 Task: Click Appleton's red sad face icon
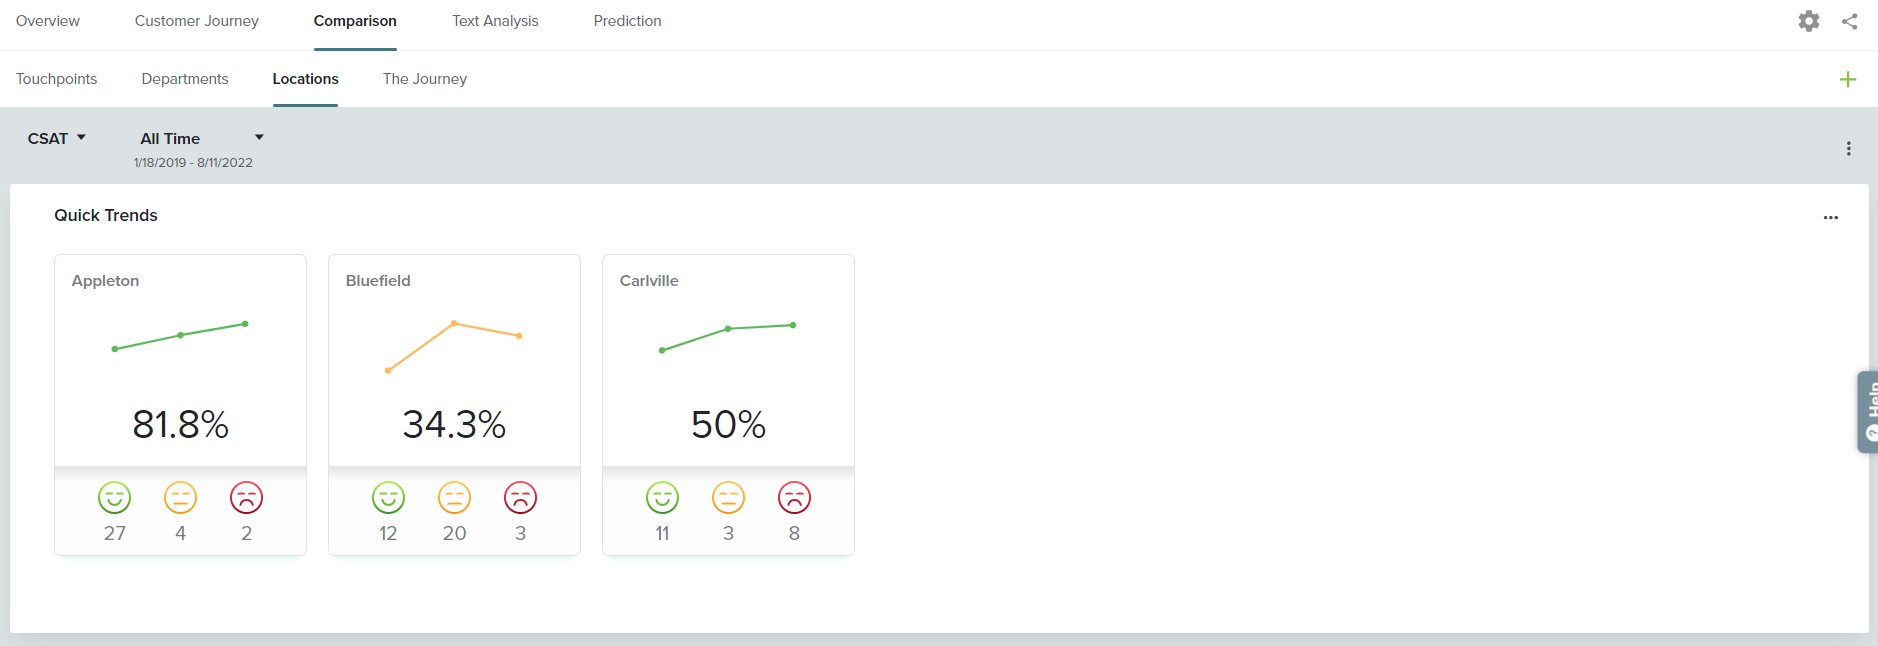click(x=246, y=497)
